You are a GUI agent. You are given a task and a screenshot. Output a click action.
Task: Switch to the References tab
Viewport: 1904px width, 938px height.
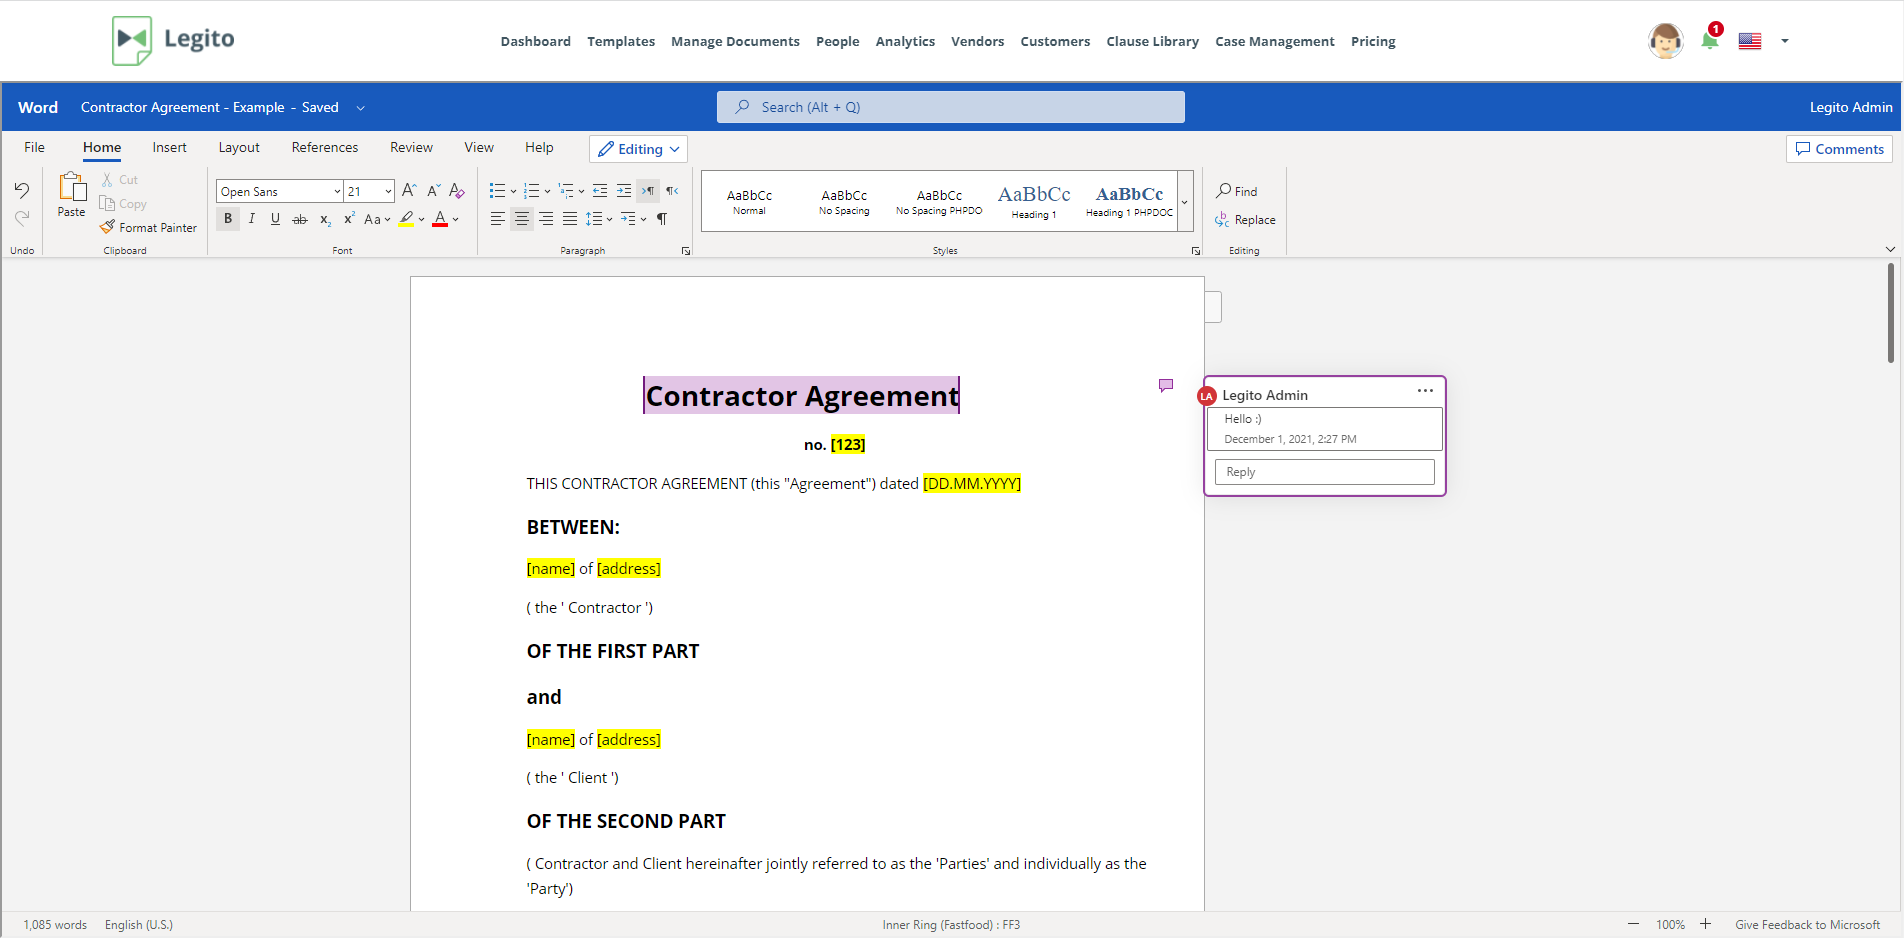pyautogui.click(x=325, y=147)
